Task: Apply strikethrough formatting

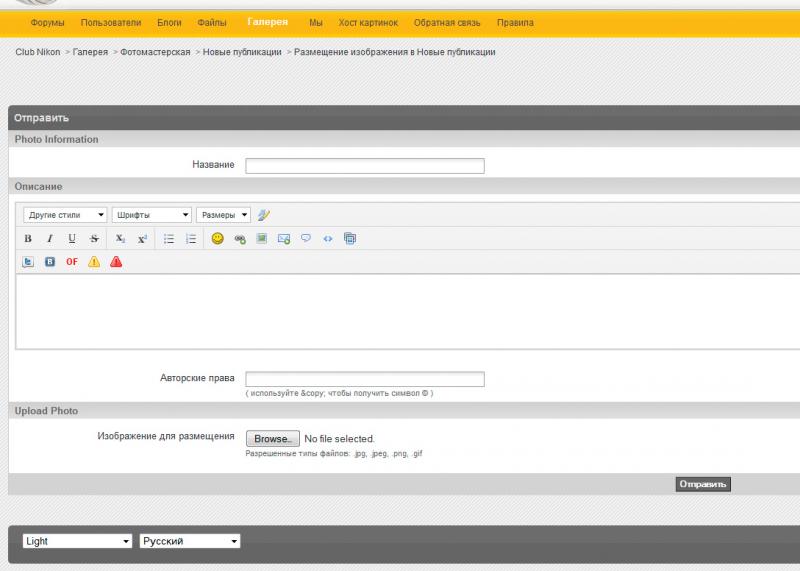Action: point(94,238)
